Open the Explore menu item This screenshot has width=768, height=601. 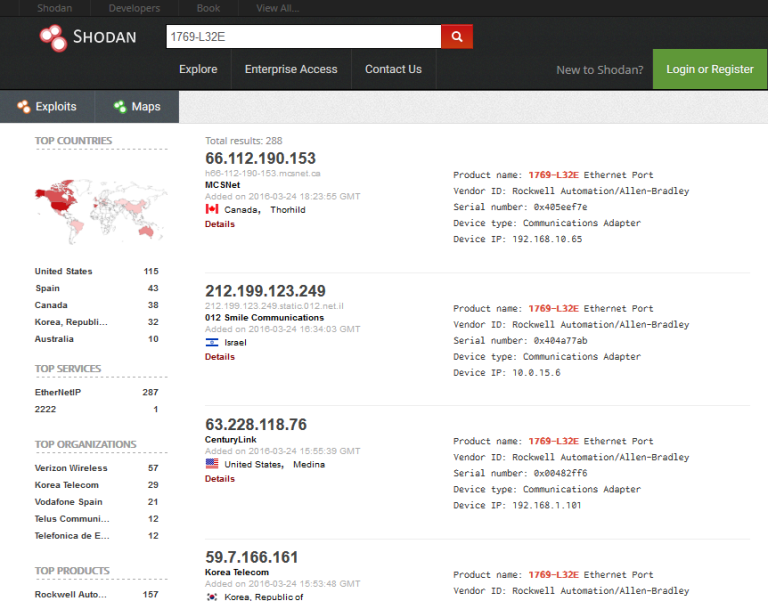(198, 69)
